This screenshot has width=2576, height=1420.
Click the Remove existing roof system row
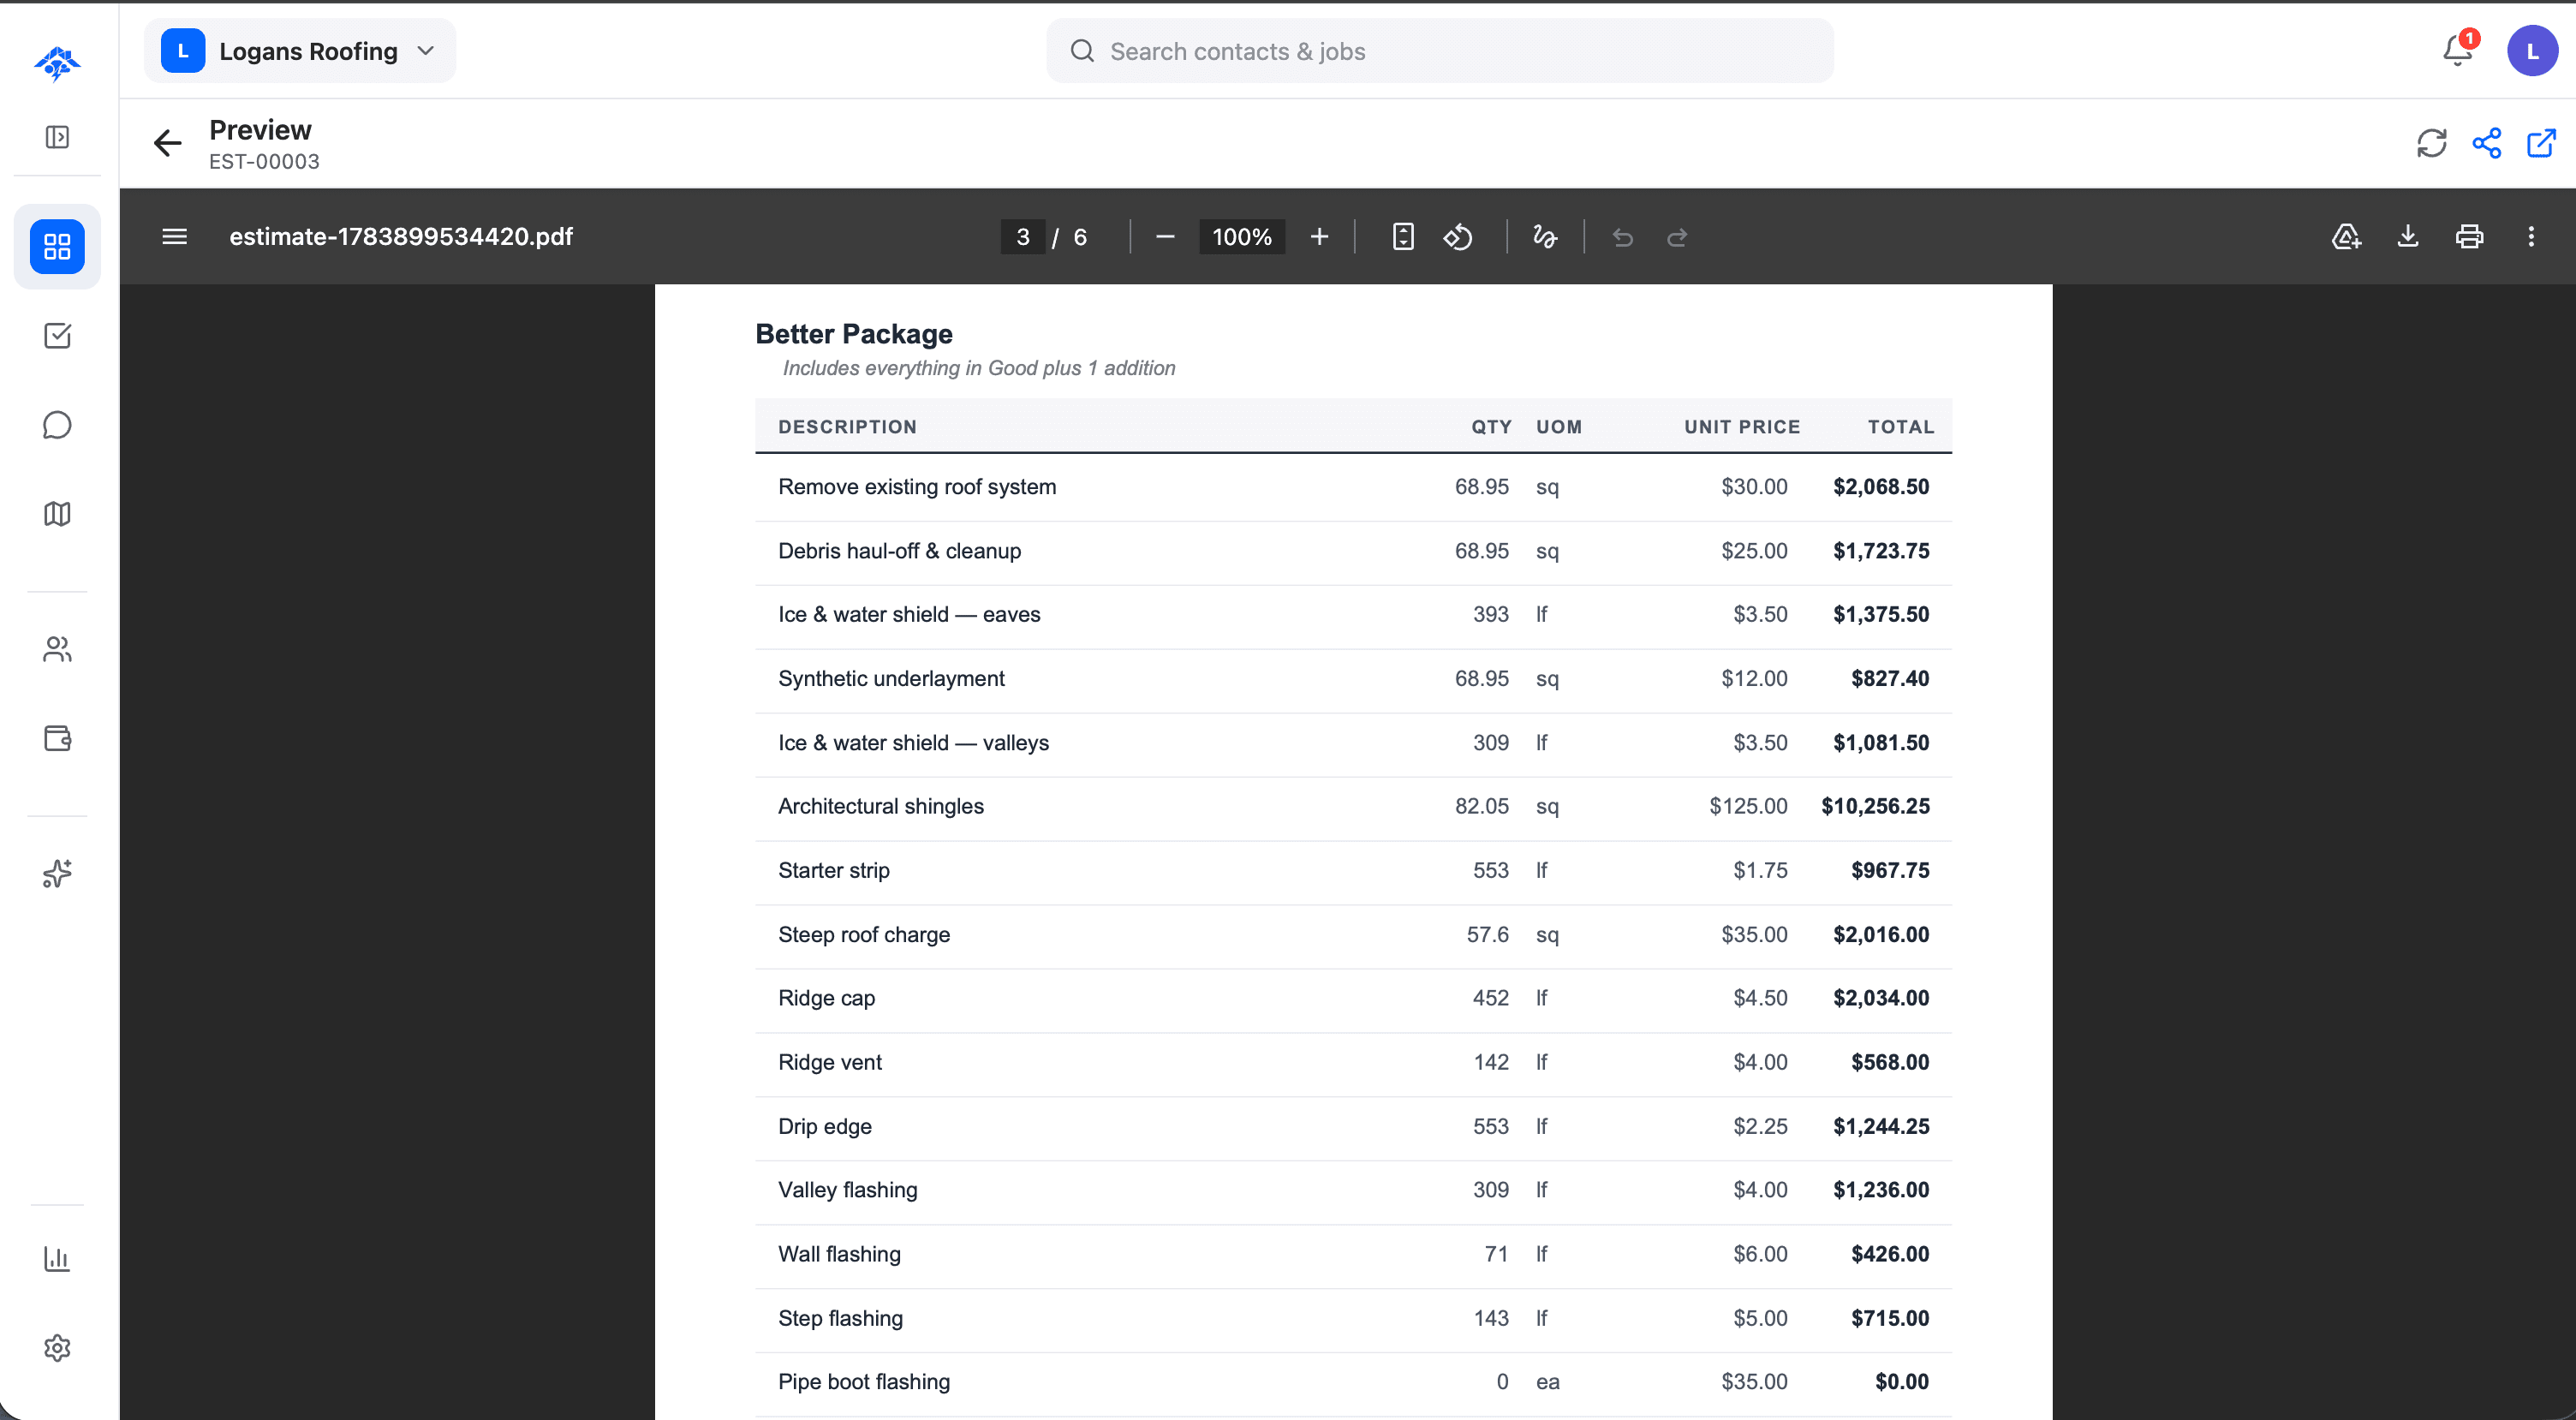pyautogui.click(x=1353, y=487)
